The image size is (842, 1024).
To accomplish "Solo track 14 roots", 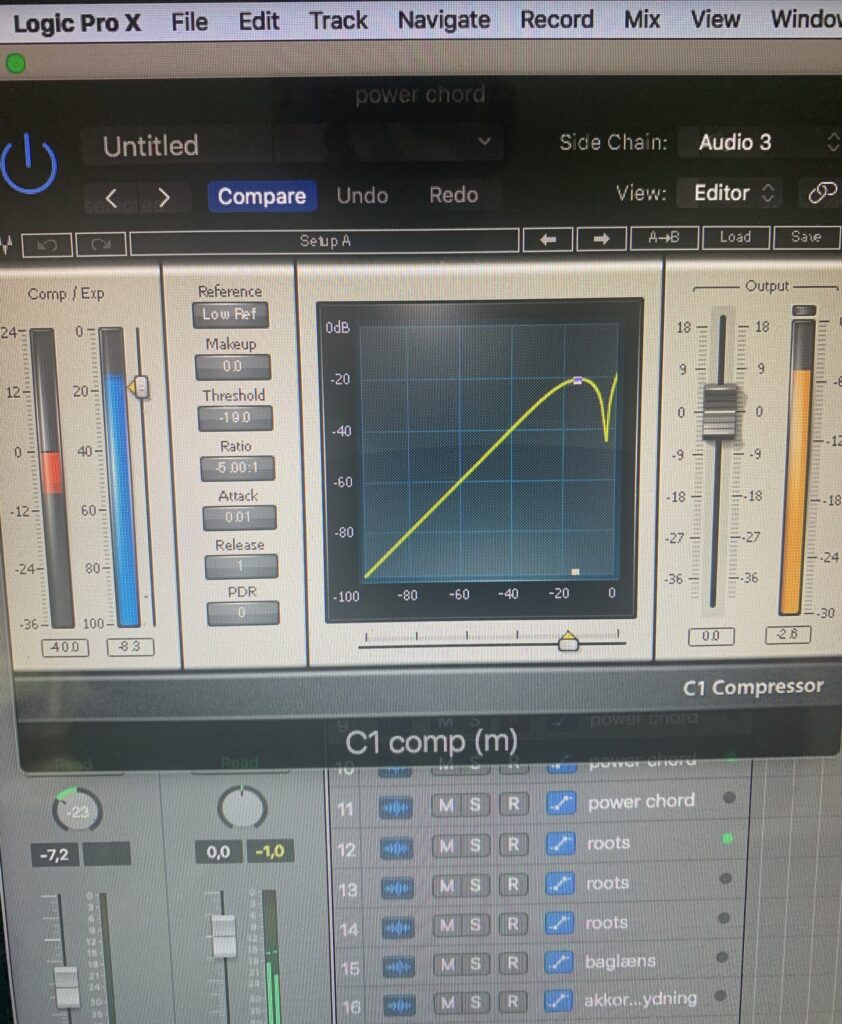I will tap(475, 925).
